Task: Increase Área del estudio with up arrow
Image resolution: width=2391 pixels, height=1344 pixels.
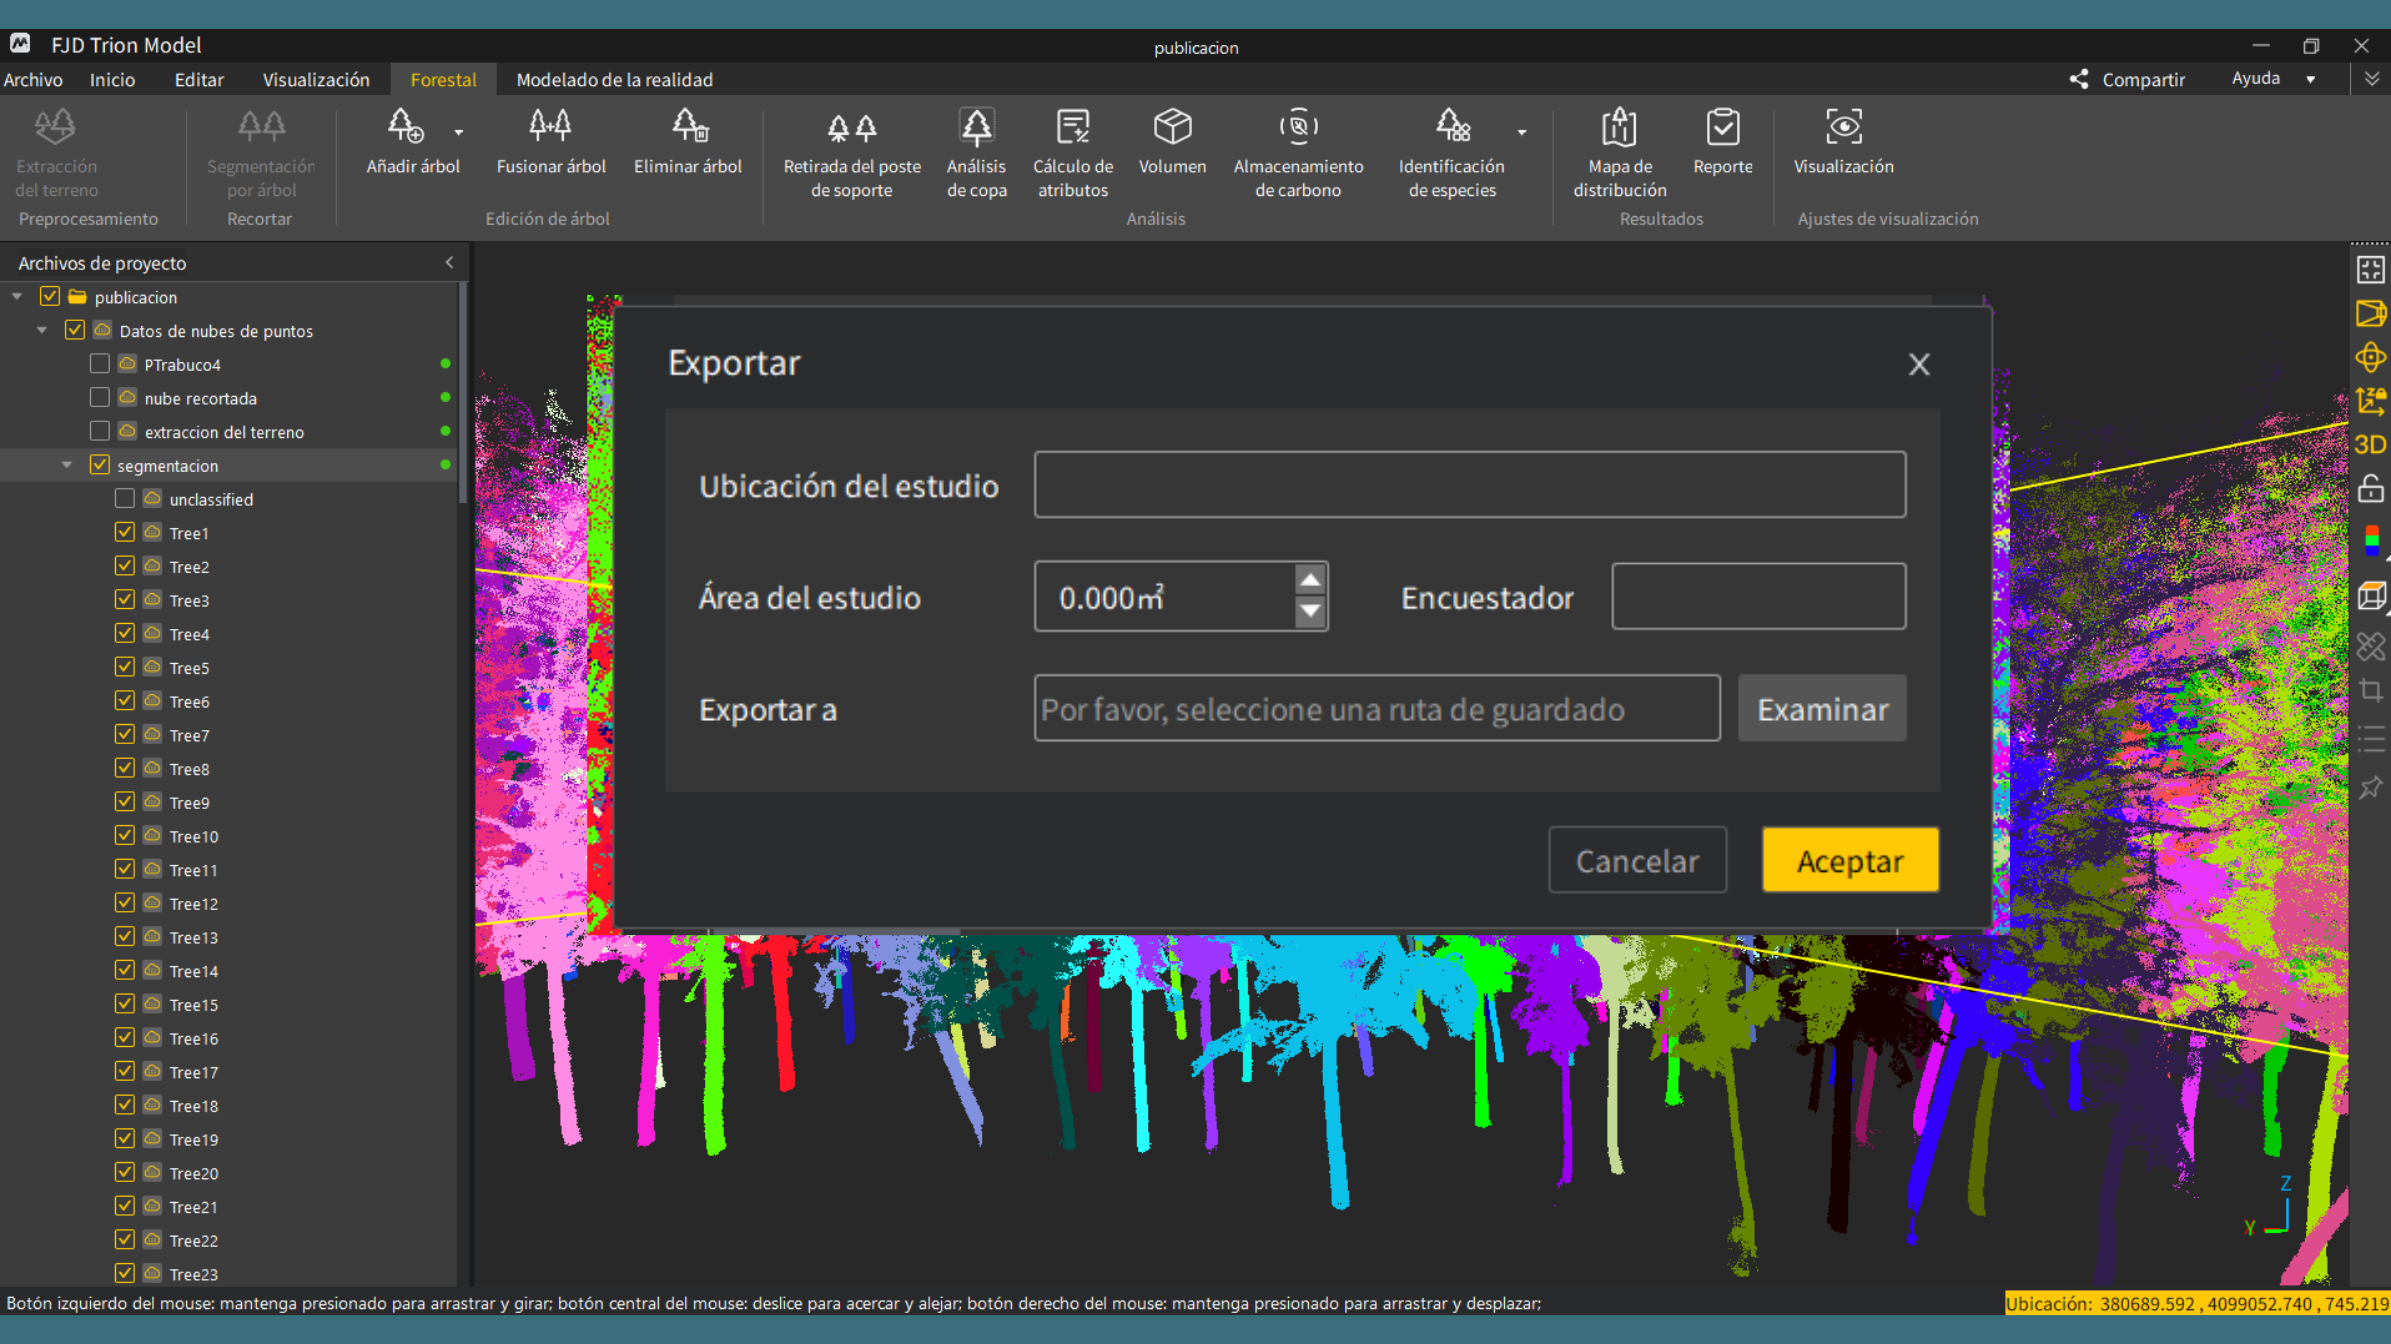Action: click(x=1310, y=581)
